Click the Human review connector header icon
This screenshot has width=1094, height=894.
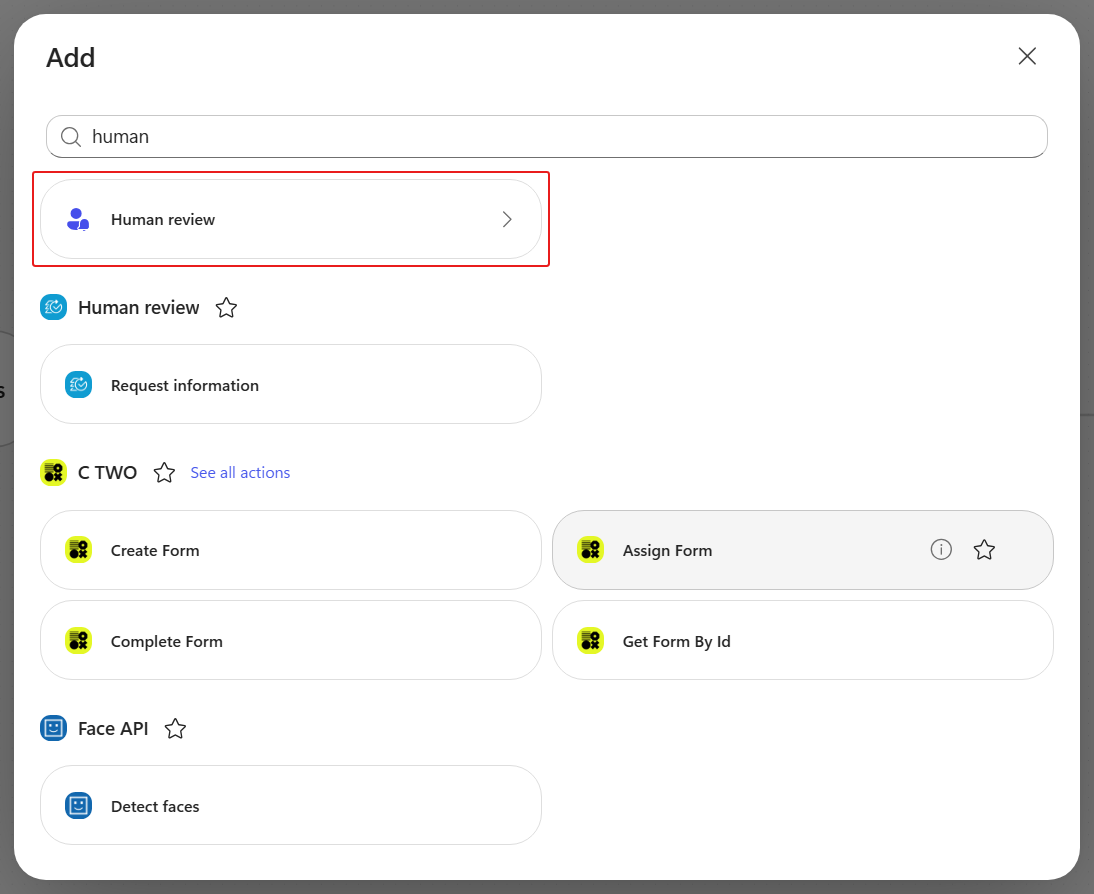54,307
